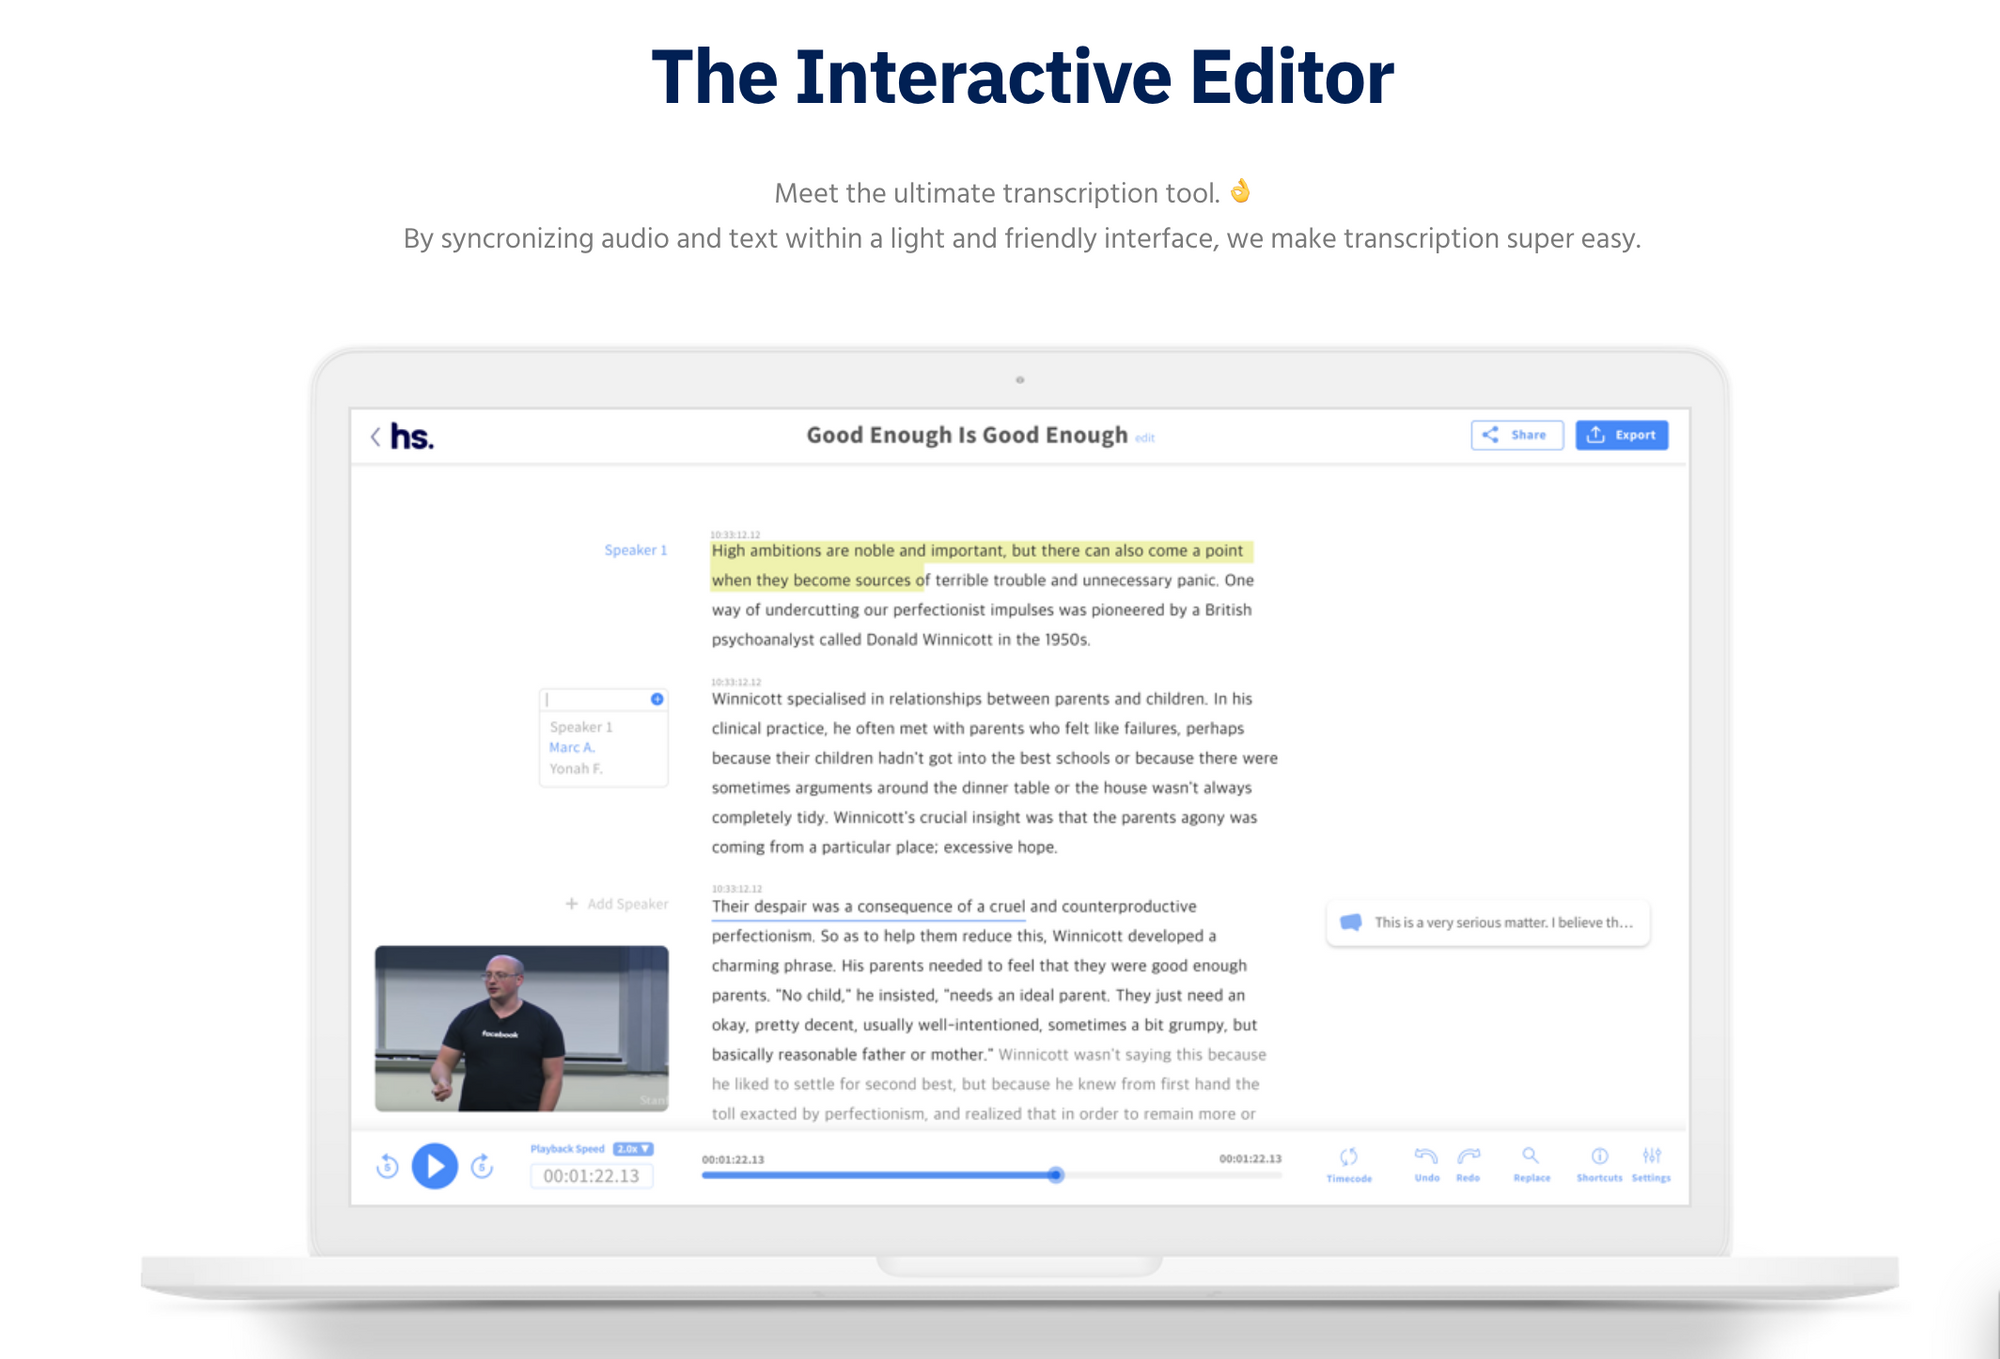
Task: Click the Redo arrow icon
Action: point(1468,1157)
